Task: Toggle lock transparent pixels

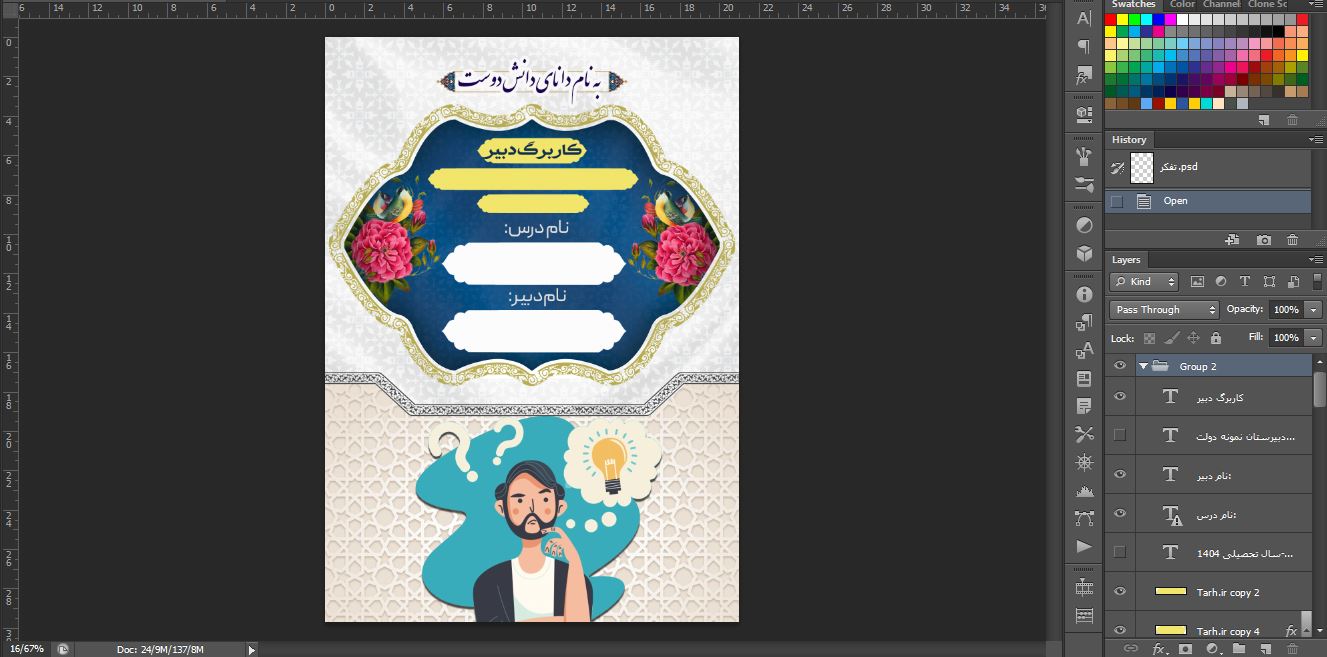Action: [1149, 338]
